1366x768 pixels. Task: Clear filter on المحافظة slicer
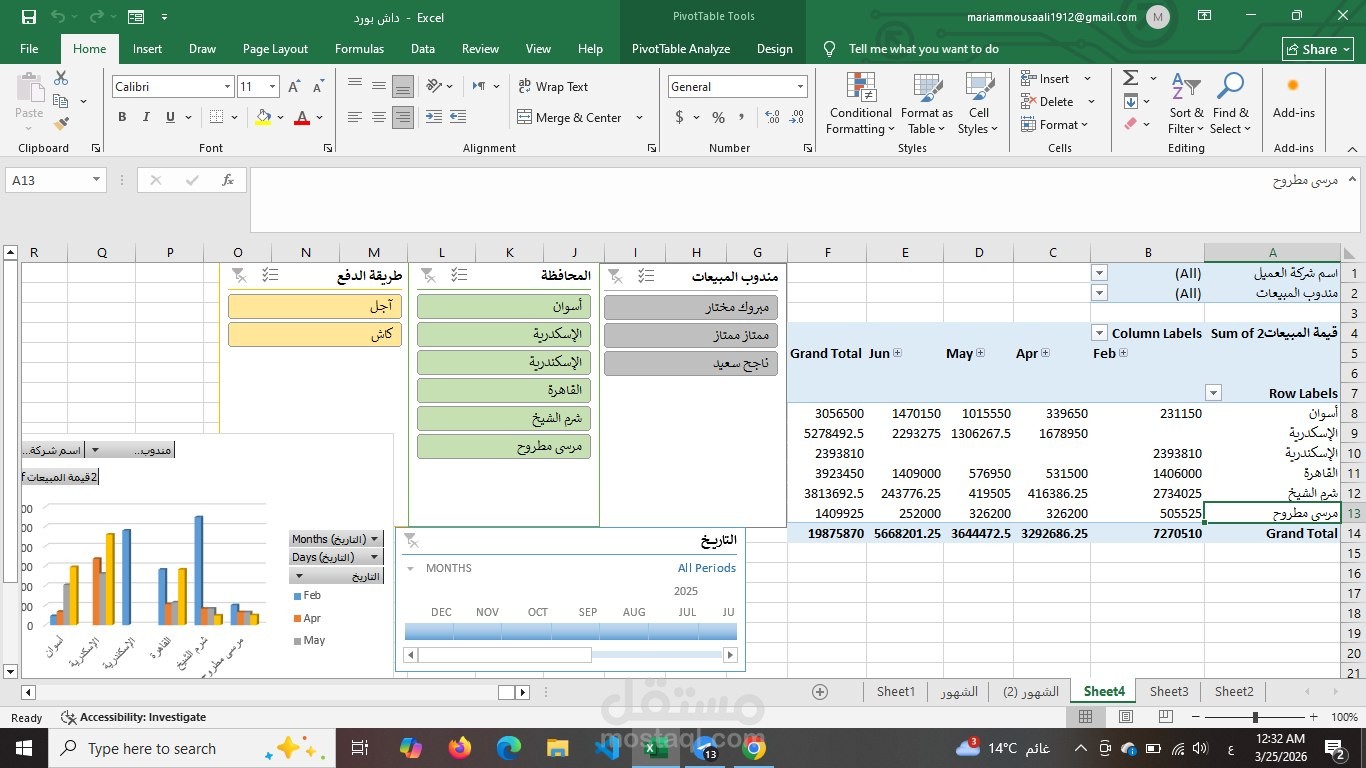click(x=427, y=275)
